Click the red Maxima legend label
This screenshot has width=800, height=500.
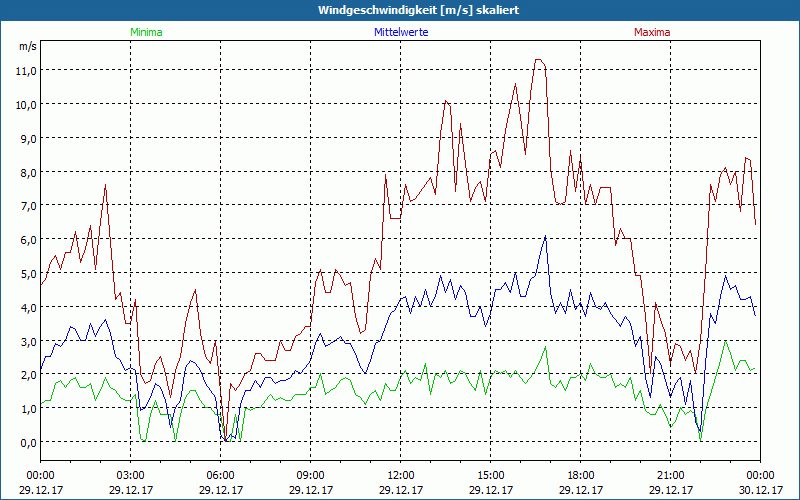pos(651,32)
